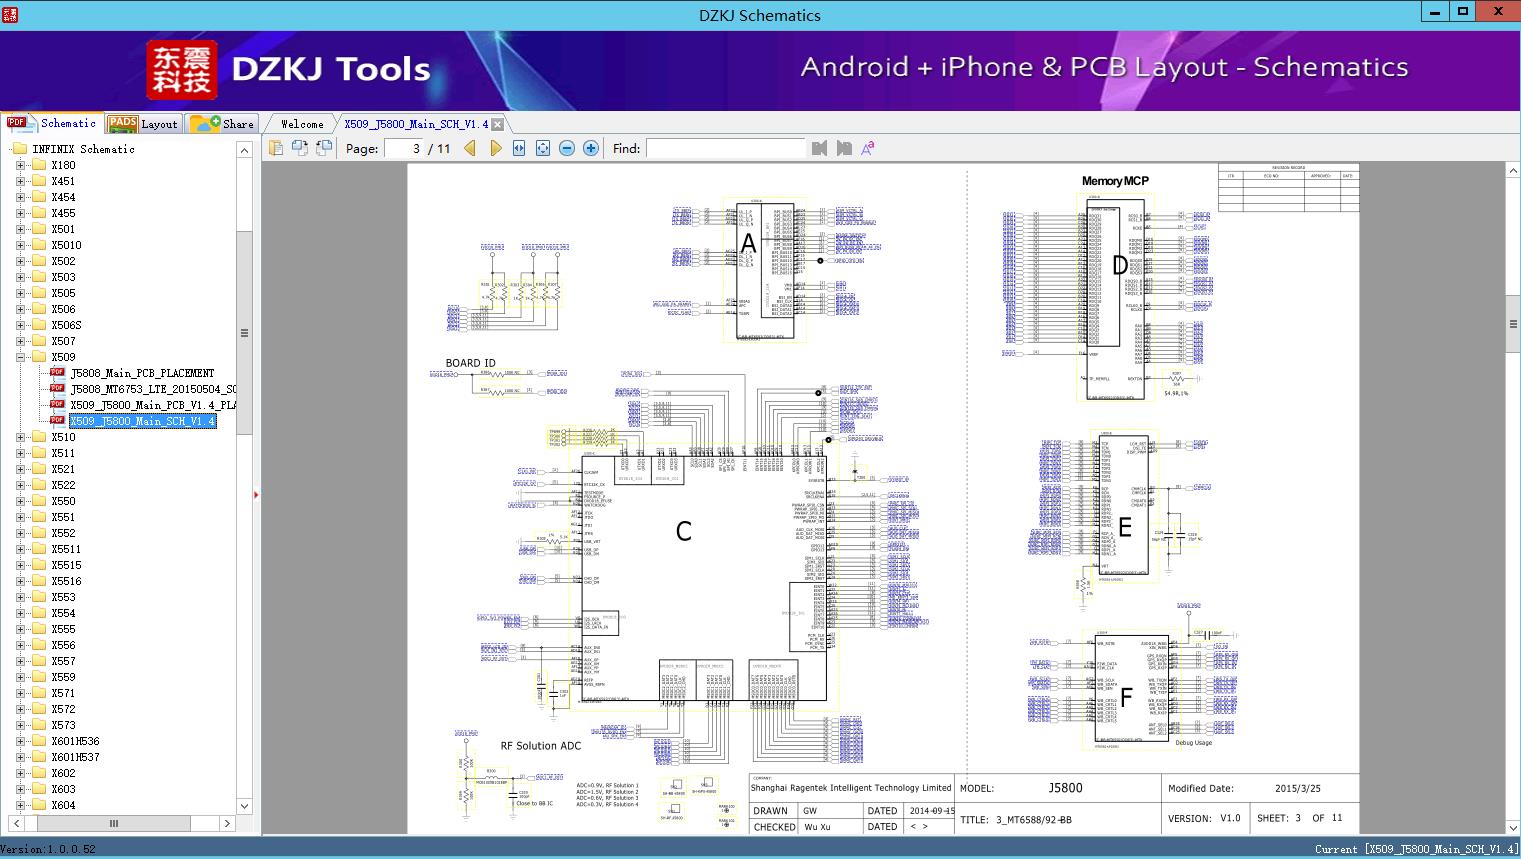Expand the X510 folder

pos(21,437)
